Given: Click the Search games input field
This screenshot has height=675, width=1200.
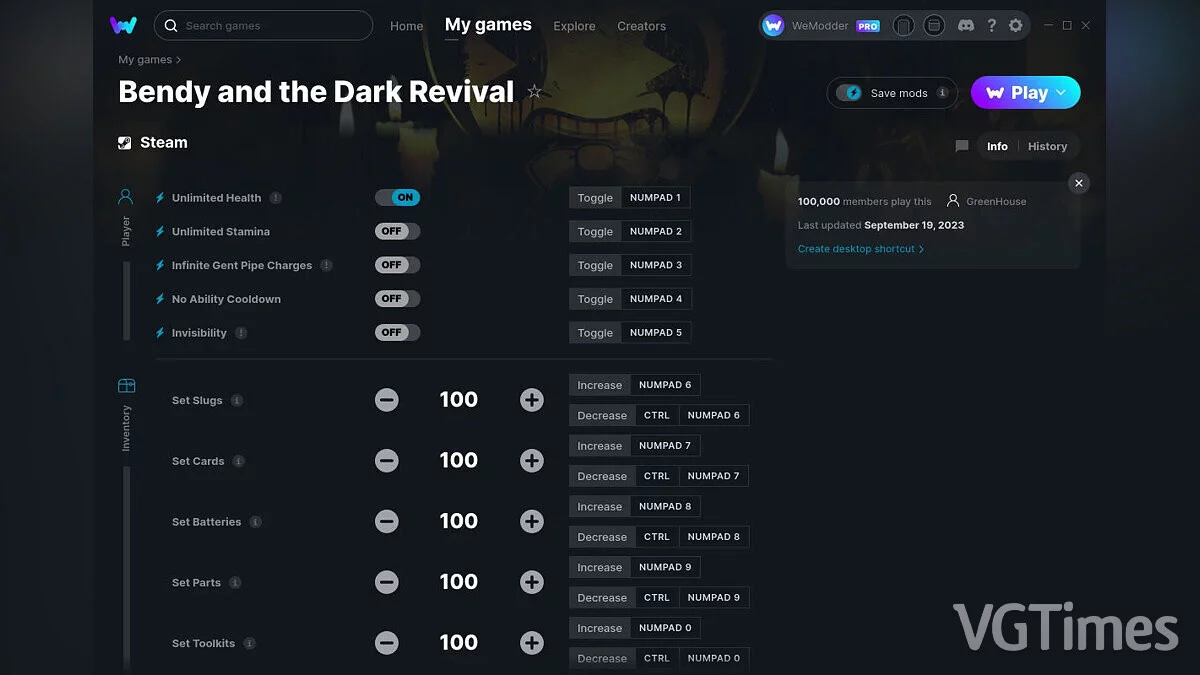Looking at the screenshot, I should pos(263,25).
